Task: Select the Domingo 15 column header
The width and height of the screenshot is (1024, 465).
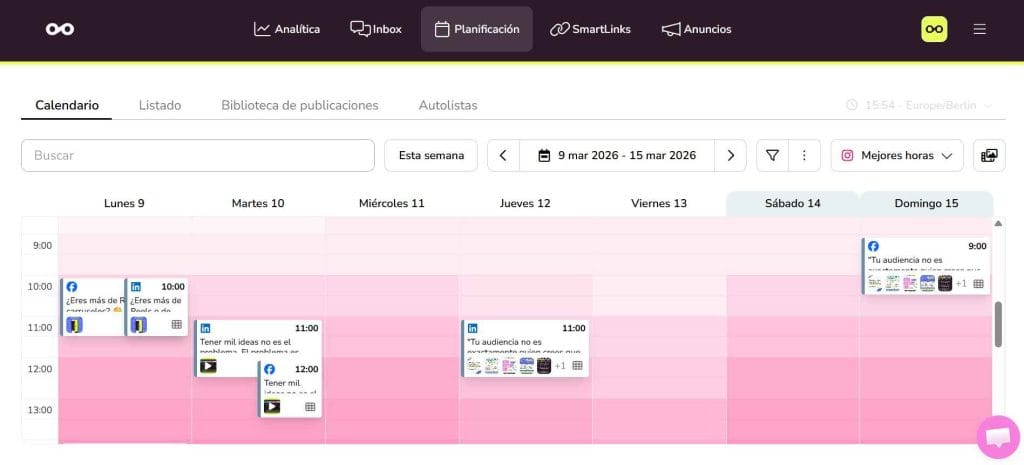Action: pyautogui.click(x=926, y=203)
